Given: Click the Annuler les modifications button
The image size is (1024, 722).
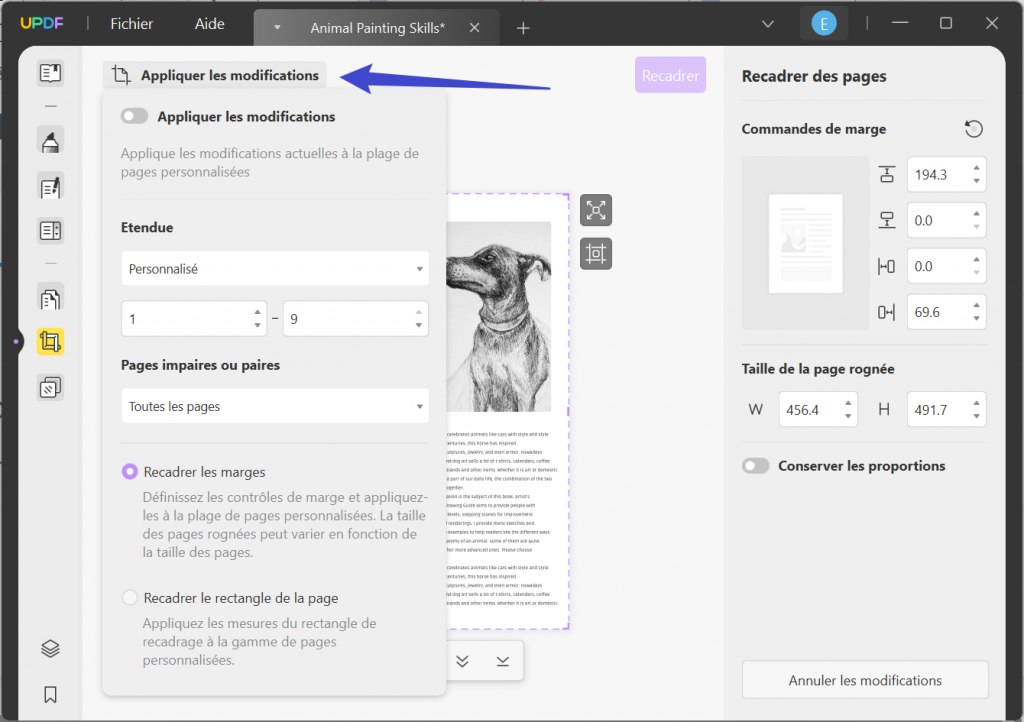Looking at the screenshot, I should [x=864, y=680].
